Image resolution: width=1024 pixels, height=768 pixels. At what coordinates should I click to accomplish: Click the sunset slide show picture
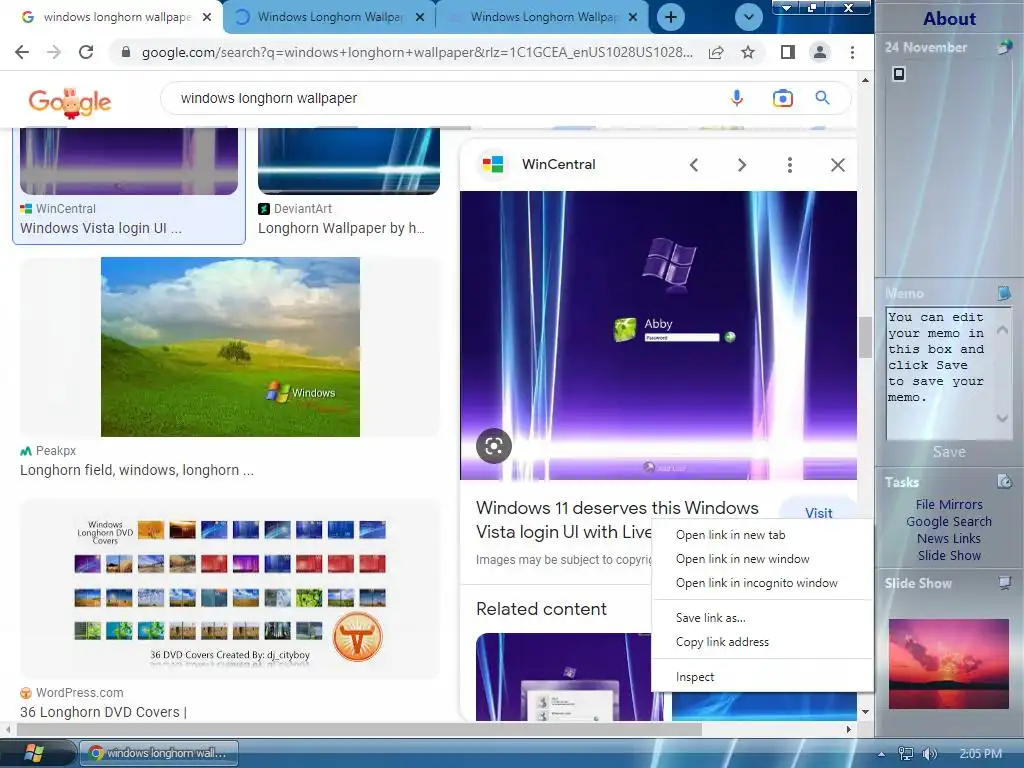tap(948, 664)
